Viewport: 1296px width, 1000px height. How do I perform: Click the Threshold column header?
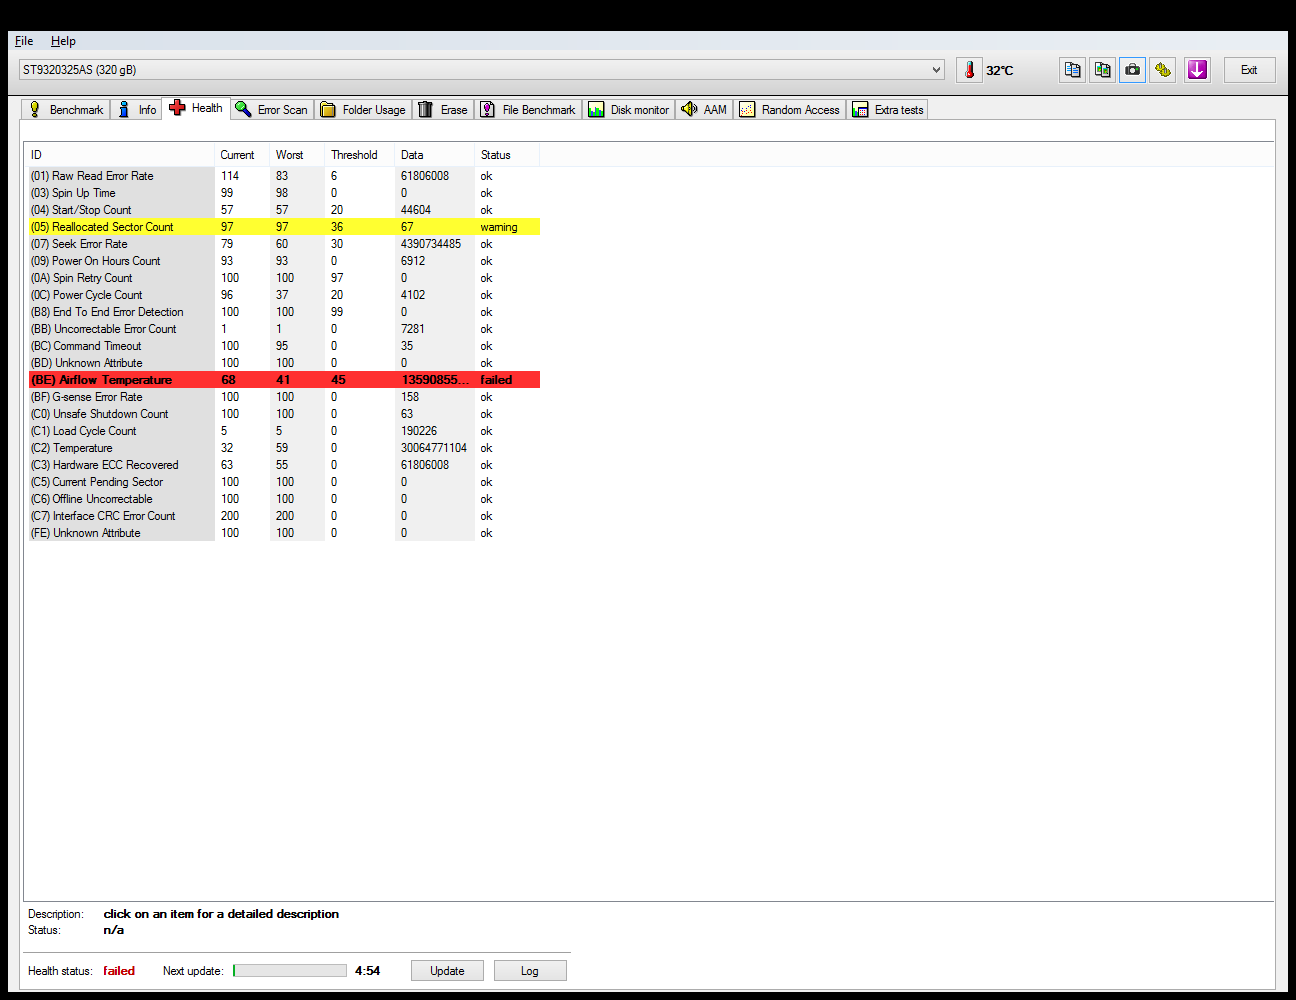tap(360, 155)
